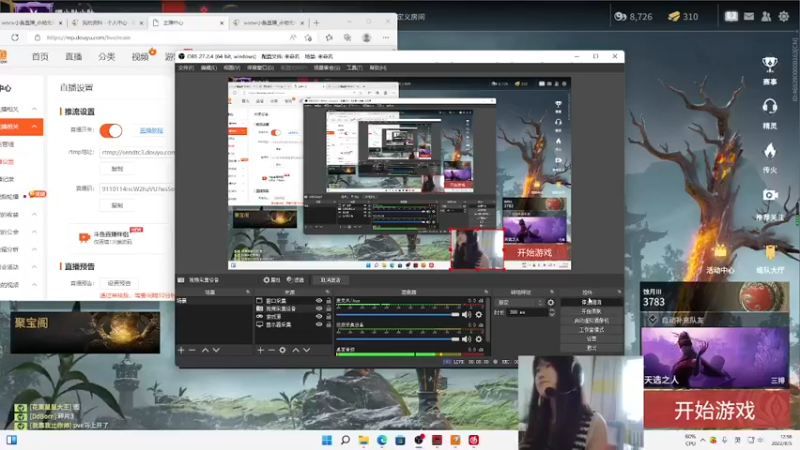800x450 pixels.
Task: Open game friends icon at top right
Action: click(x=766, y=16)
